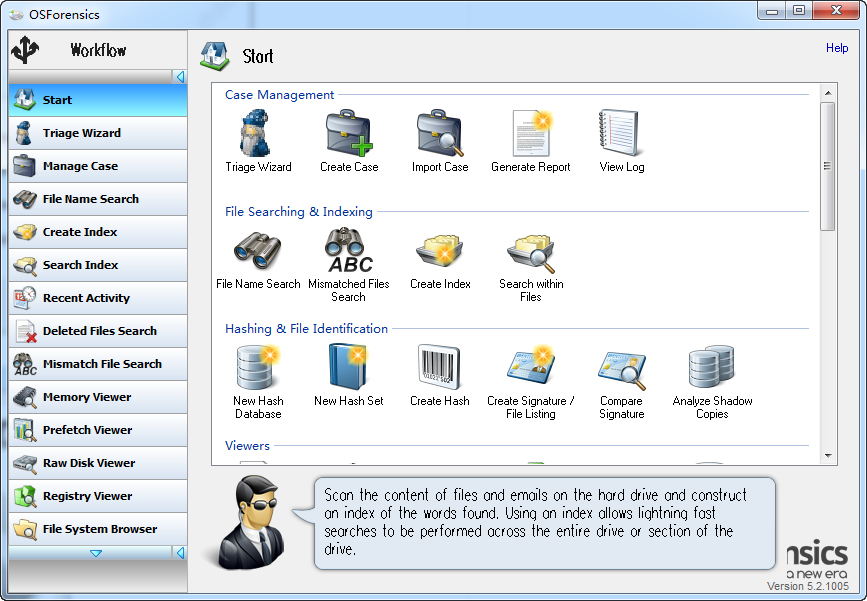Image resolution: width=867 pixels, height=601 pixels.
Task: Open File Name Search binoculars in main panel
Action: tap(258, 252)
